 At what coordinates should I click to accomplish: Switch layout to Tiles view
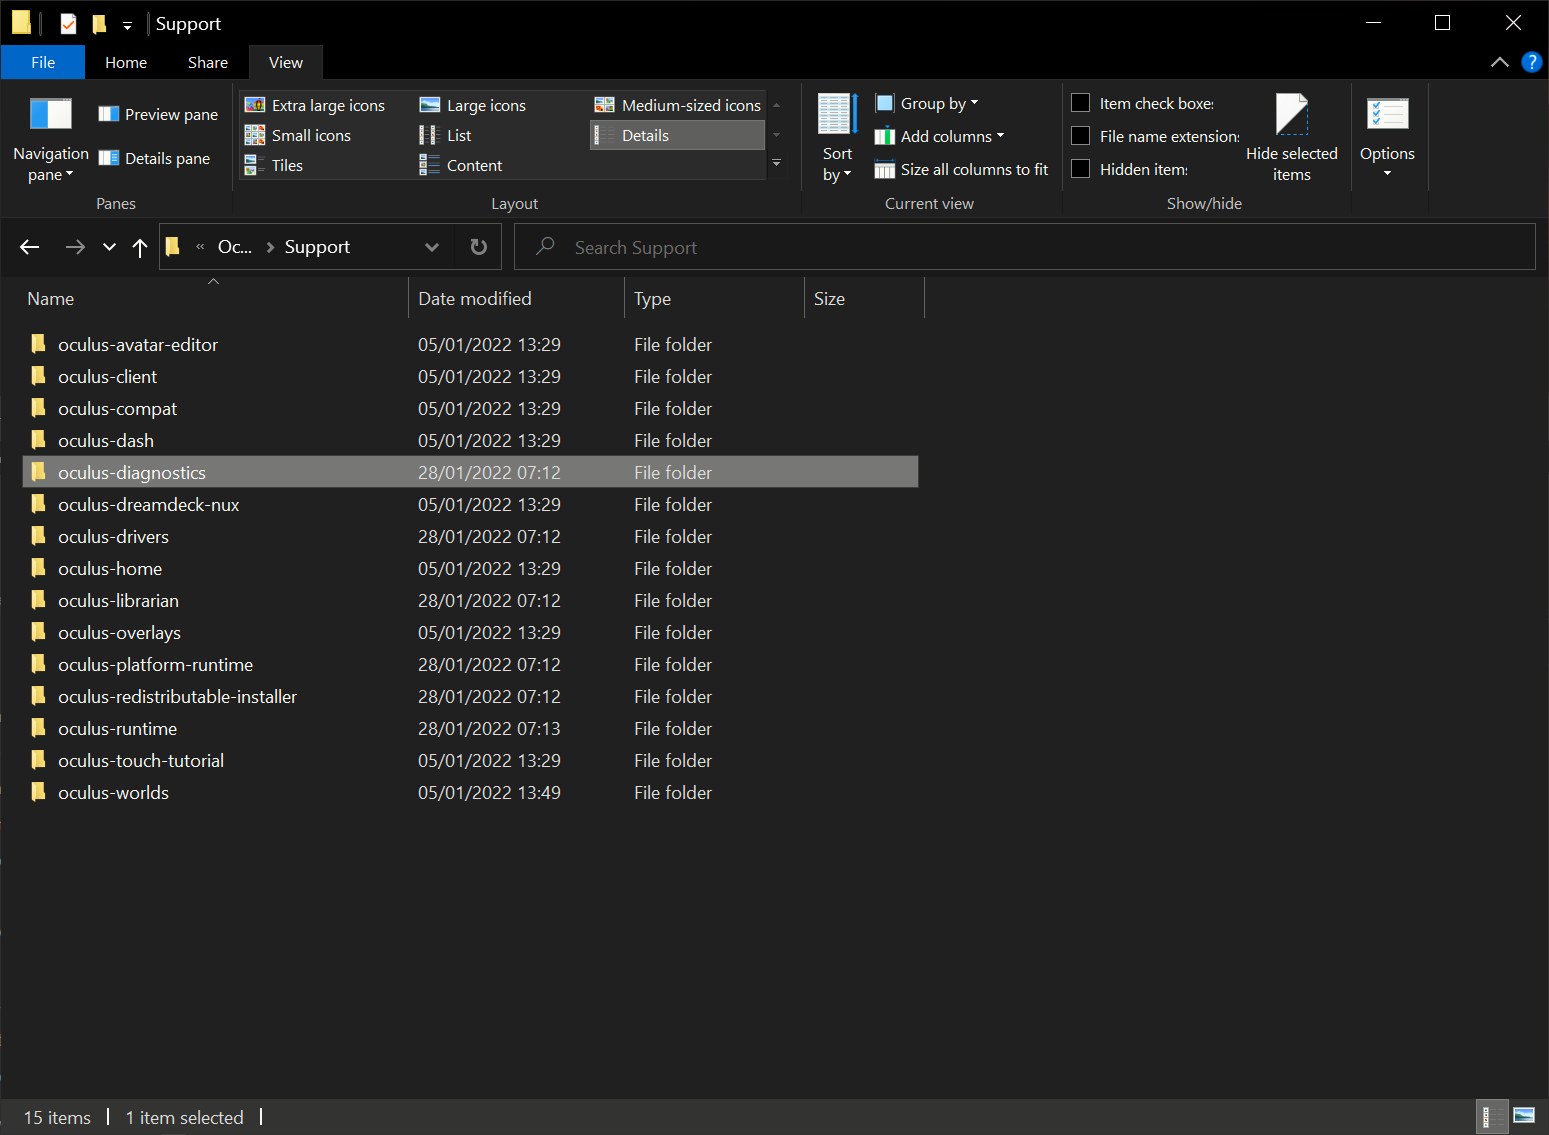(x=275, y=166)
